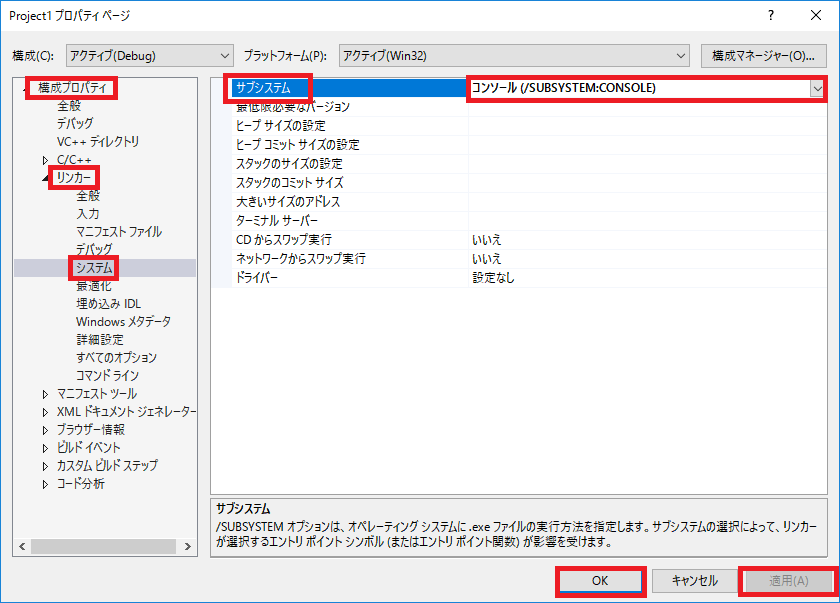Click the コンソール (/SUBSYSTEM:CONSOLE) value field
Screen dimensions: 840x603
click(x=640, y=88)
